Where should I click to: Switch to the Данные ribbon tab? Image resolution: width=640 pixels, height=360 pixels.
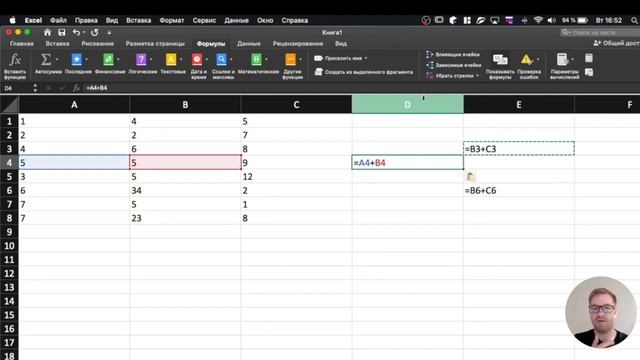tap(249, 44)
